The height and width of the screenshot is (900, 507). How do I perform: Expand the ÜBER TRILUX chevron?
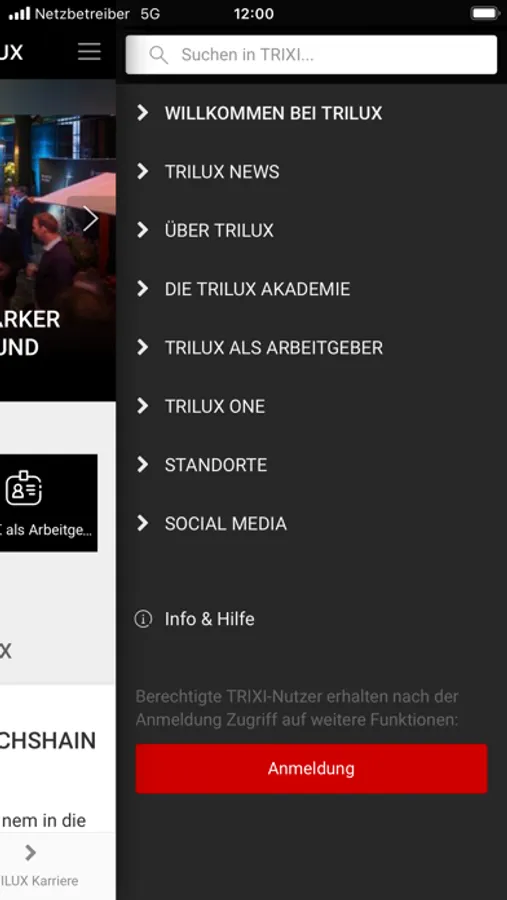pyautogui.click(x=142, y=230)
